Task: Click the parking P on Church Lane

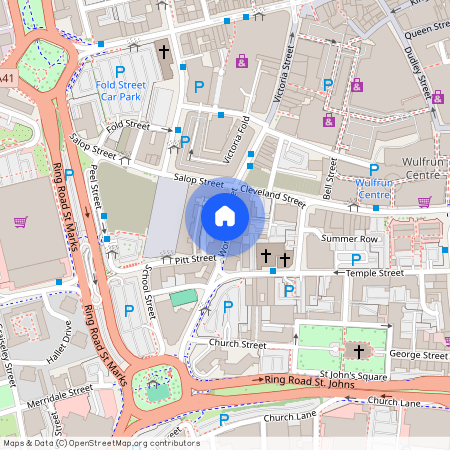Action: [x=224, y=420]
